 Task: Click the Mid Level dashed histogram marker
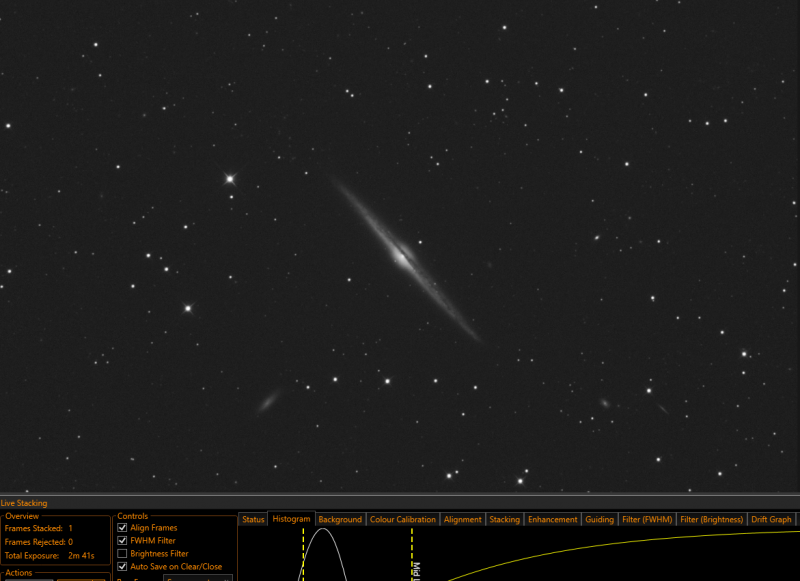412,554
